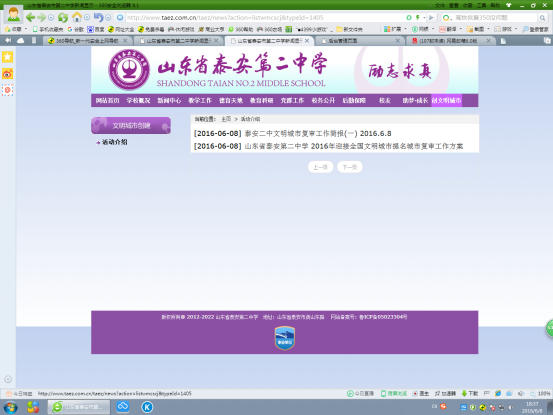553x415 pixels.
Task: Expand the back history dropdown arrow
Action: point(51,17)
